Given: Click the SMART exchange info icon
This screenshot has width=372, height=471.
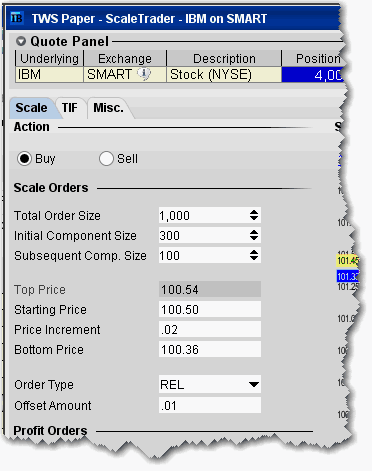Looking at the screenshot, I should pyautogui.click(x=144, y=74).
